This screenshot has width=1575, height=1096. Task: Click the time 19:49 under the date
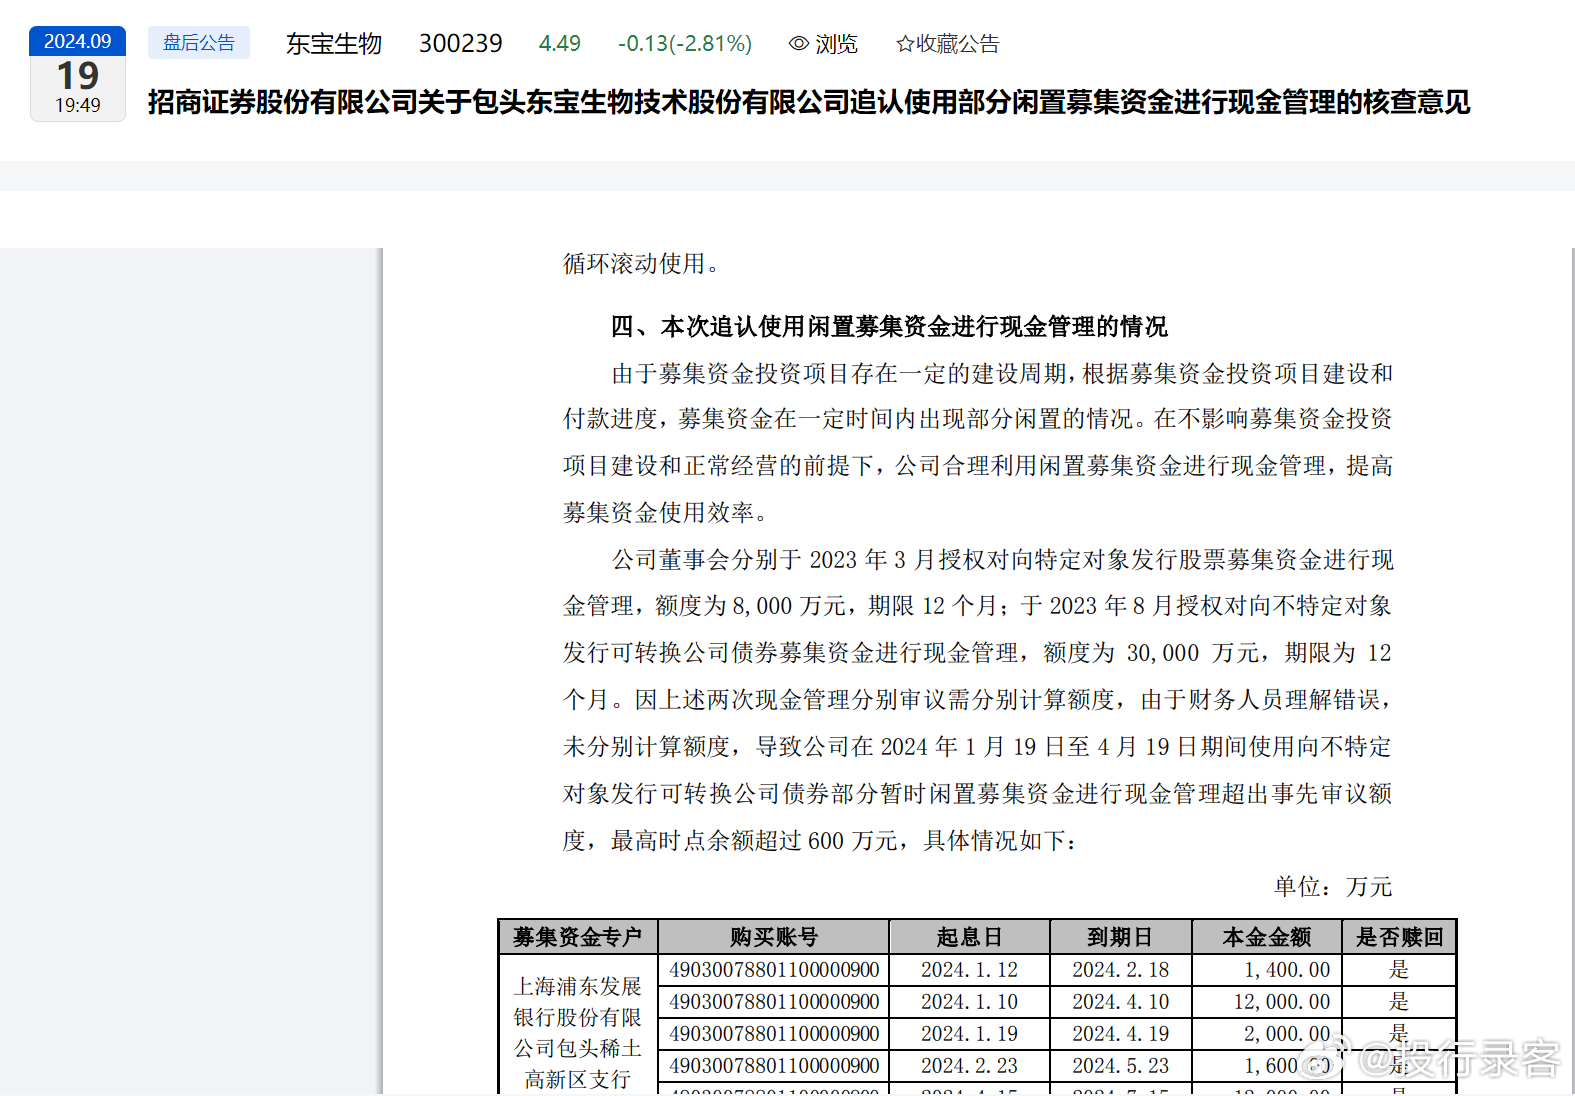[78, 105]
